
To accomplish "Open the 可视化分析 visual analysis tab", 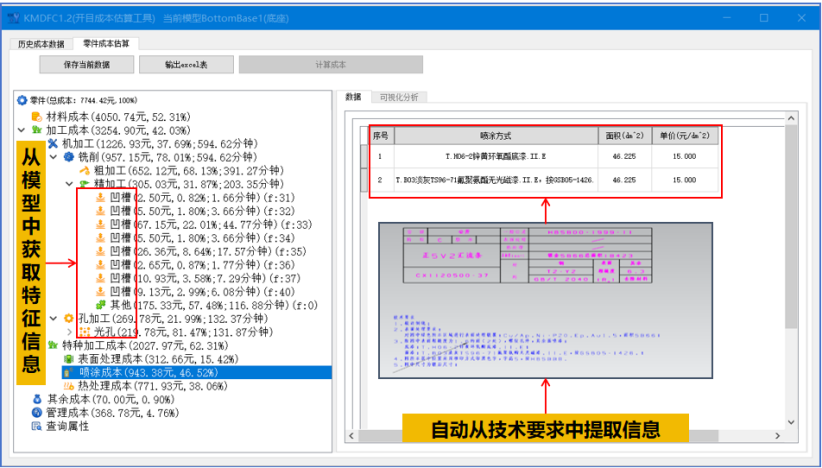I will click(x=398, y=97).
